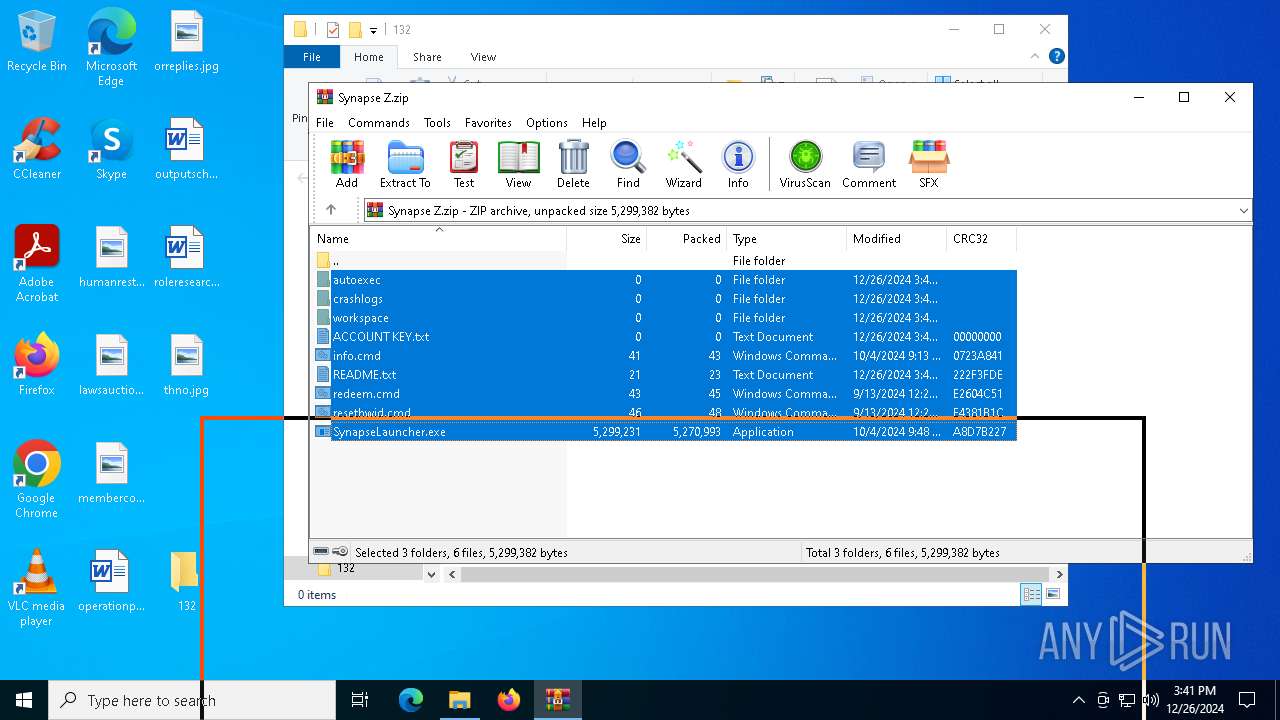Expand the archive path dropdown
The height and width of the screenshot is (720, 1280).
click(x=1243, y=211)
